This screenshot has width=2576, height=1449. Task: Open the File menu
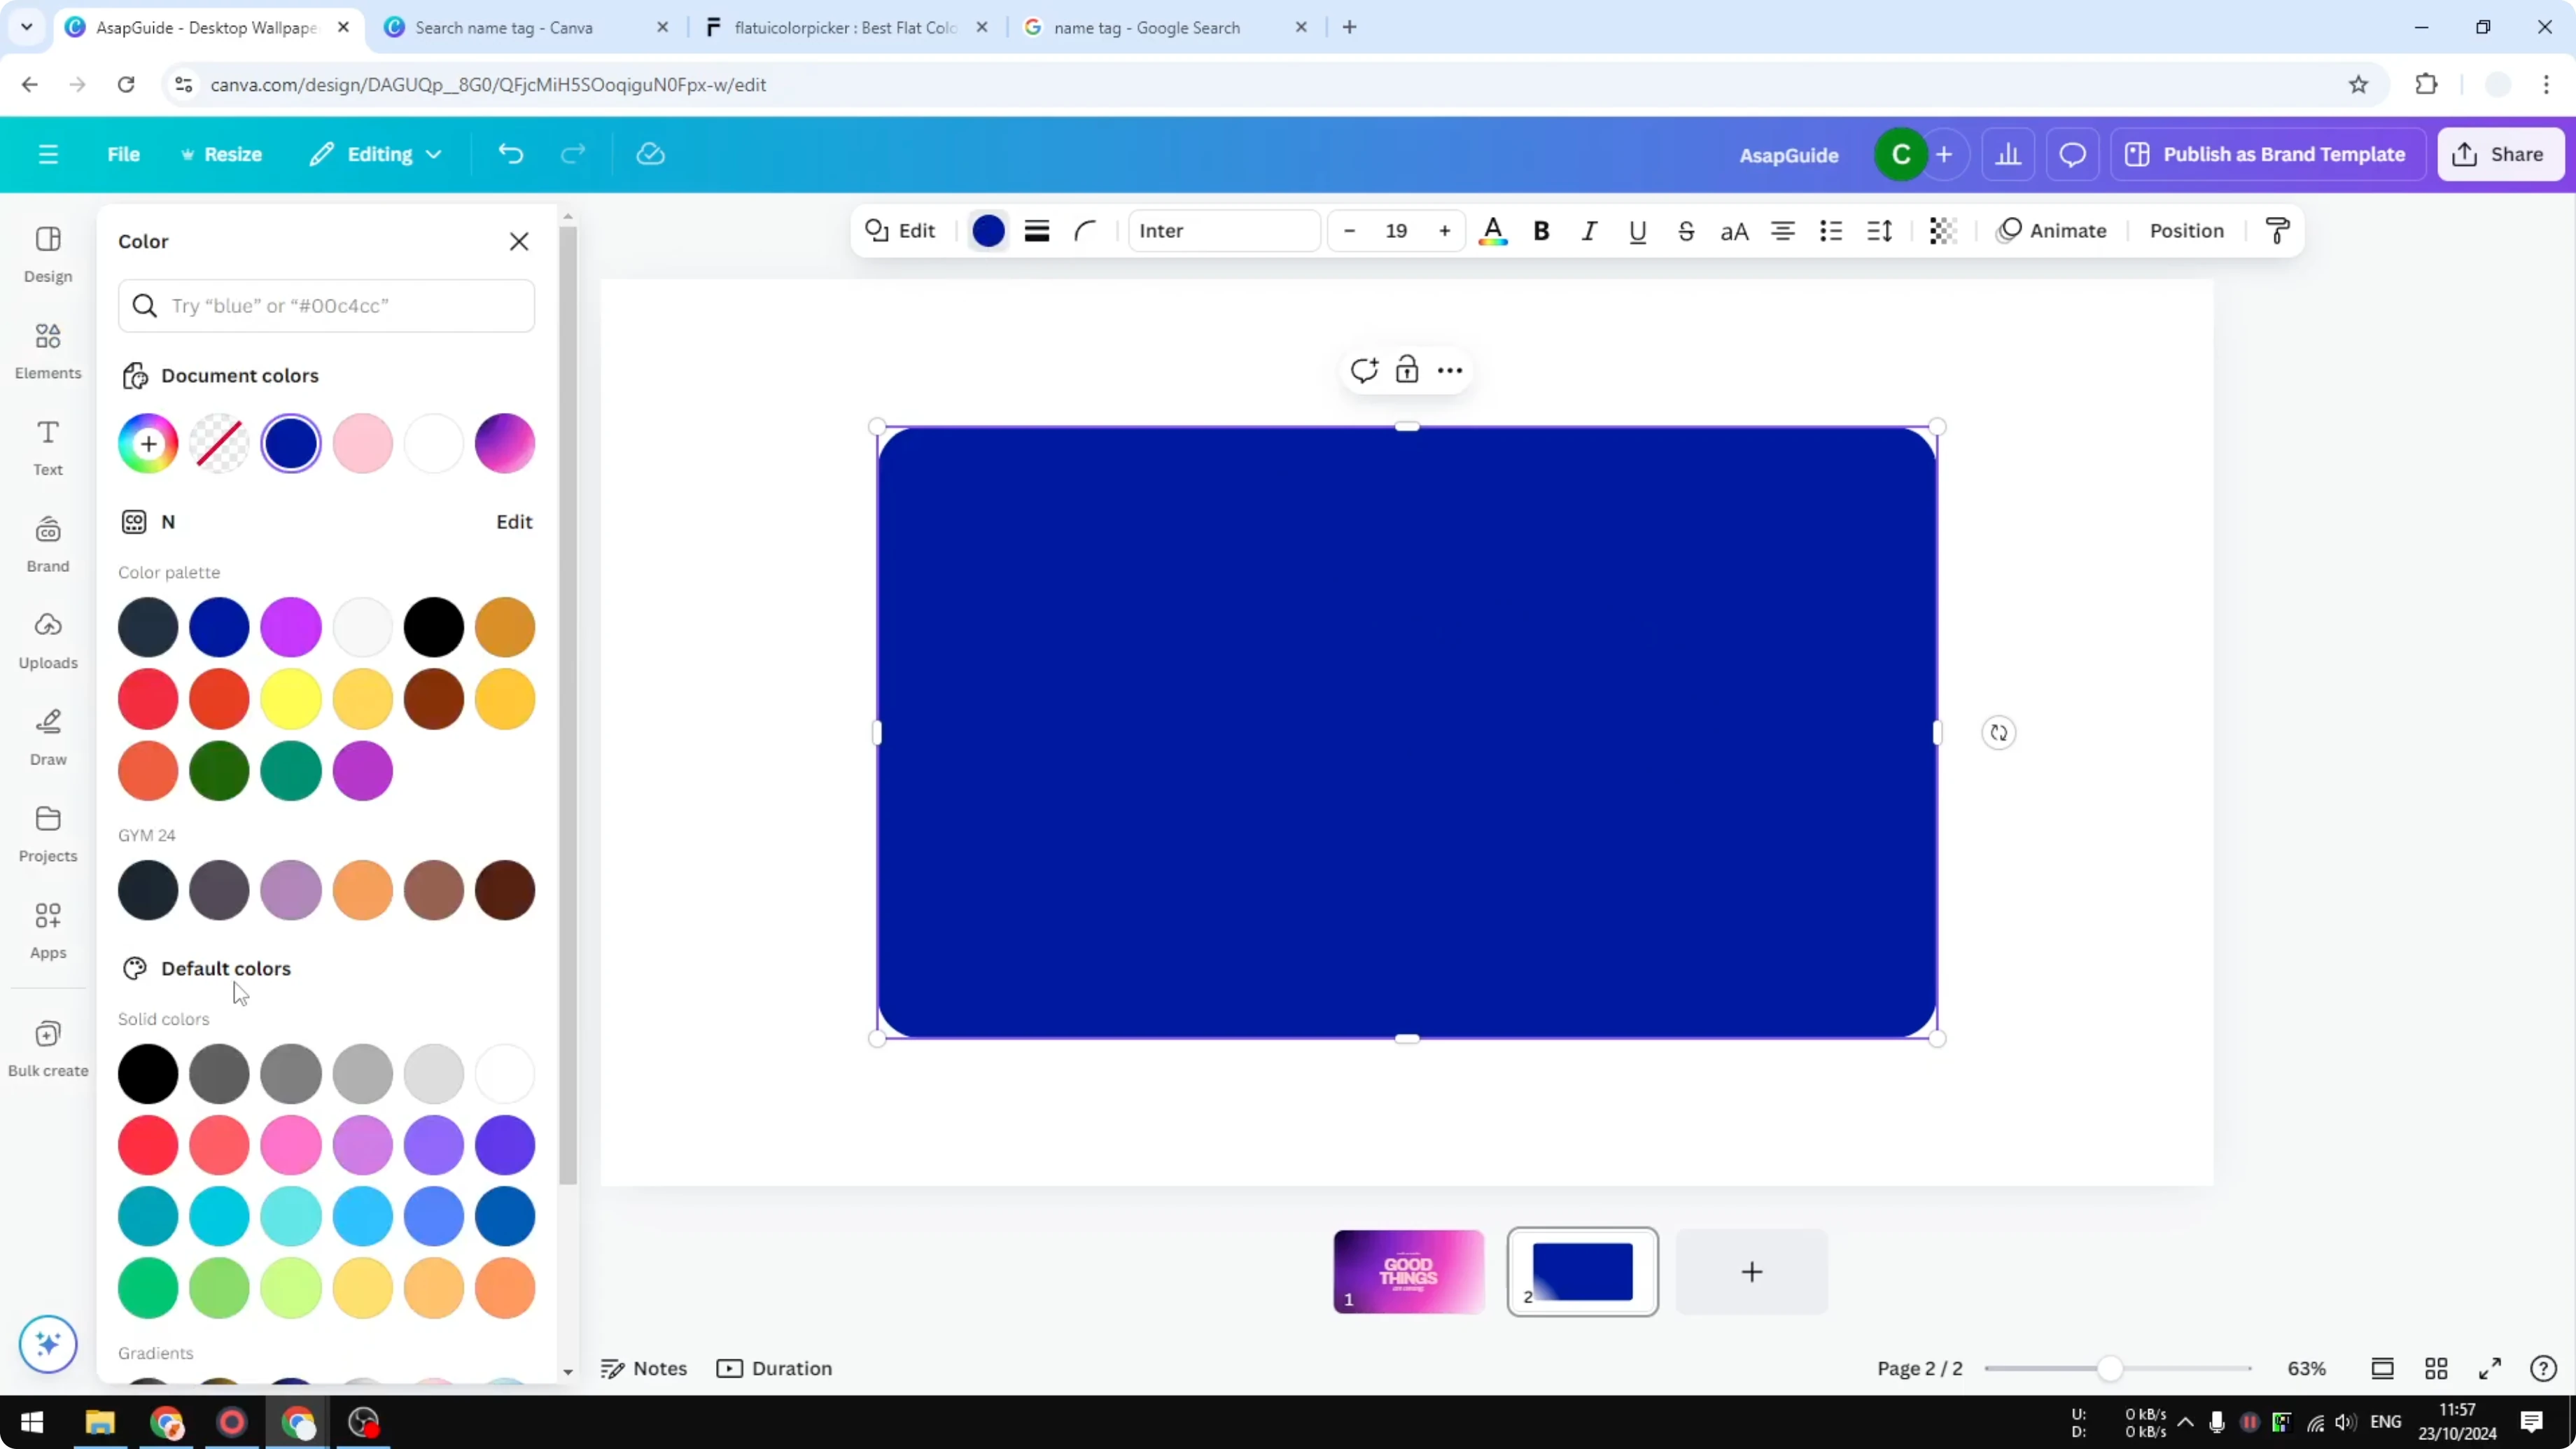tap(123, 154)
